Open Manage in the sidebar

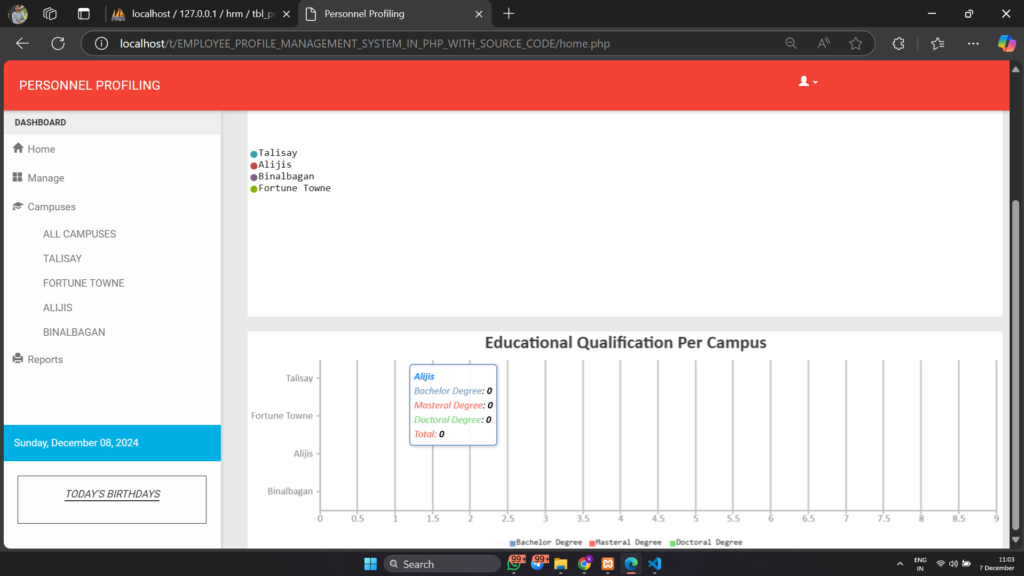[x=46, y=178]
